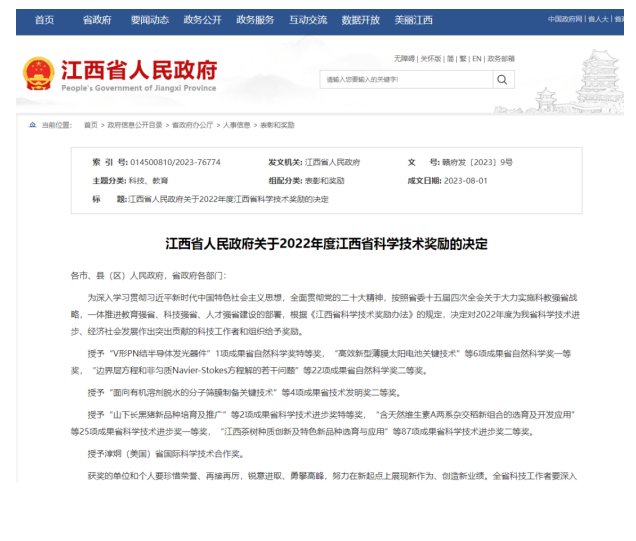
Task: Open the 首页 navigation tab
Action: tap(45, 20)
